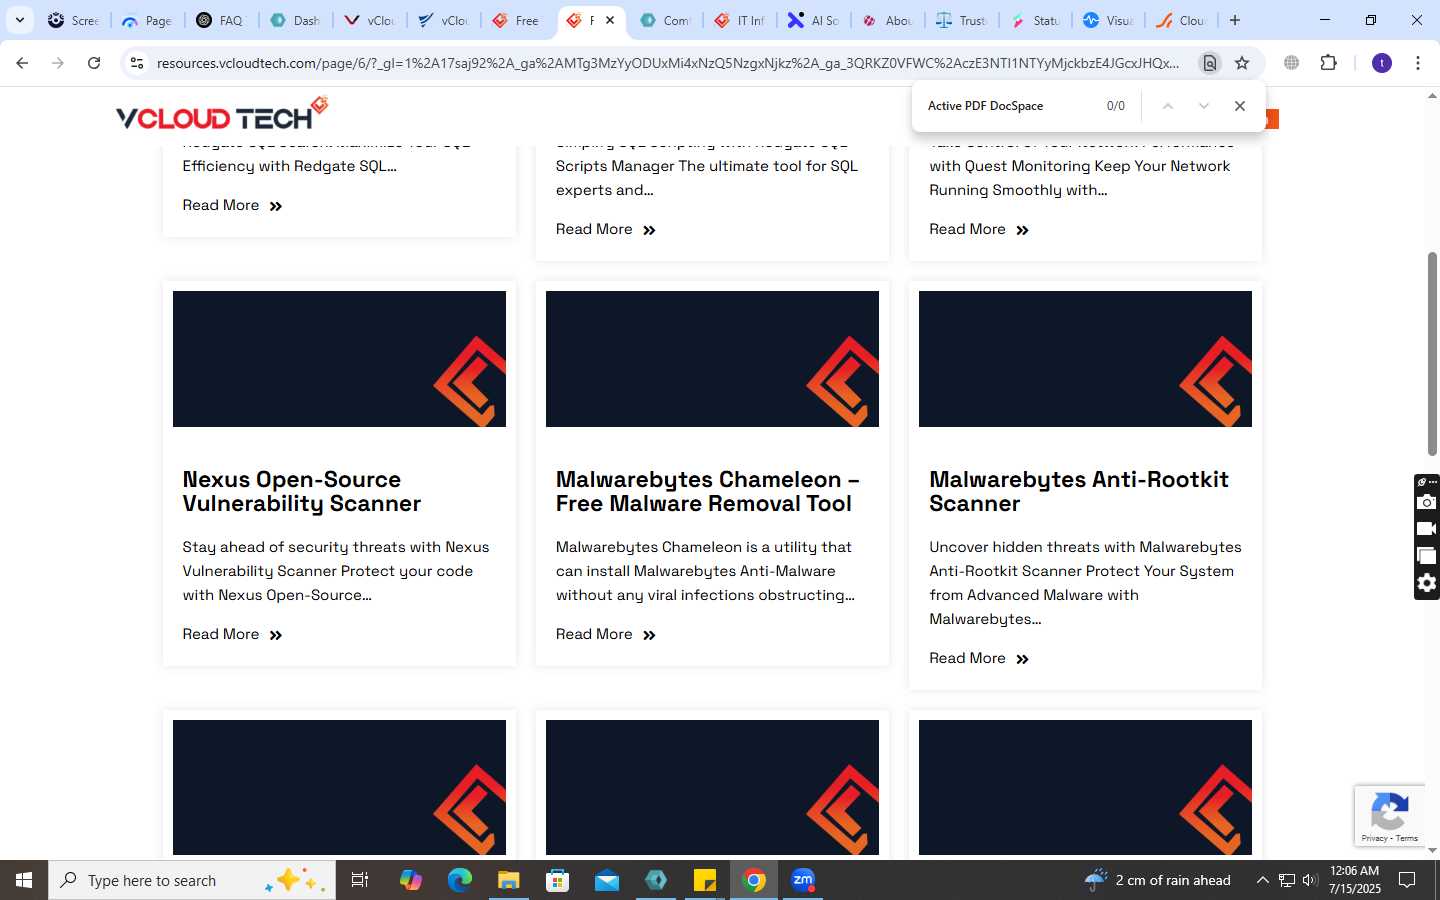The width and height of the screenshot is (1440, 900).
Task: Open reCAPTCHA Privacy link
Action: 1374,838
